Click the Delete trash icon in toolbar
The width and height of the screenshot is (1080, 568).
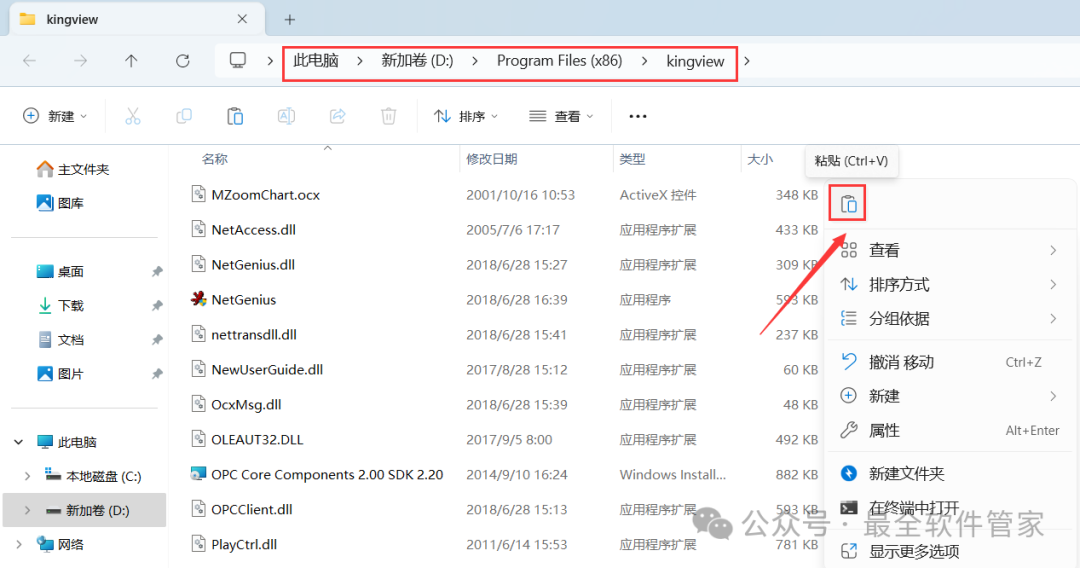coord(388,116)
